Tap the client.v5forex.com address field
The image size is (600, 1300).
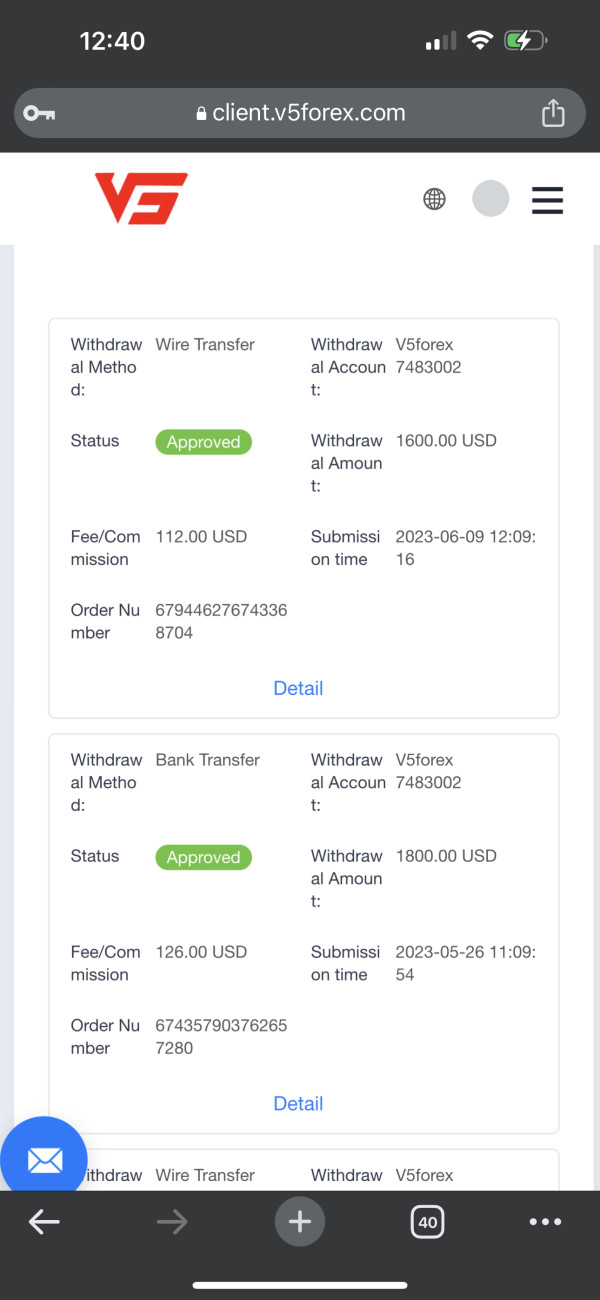[x=300, y=113]
